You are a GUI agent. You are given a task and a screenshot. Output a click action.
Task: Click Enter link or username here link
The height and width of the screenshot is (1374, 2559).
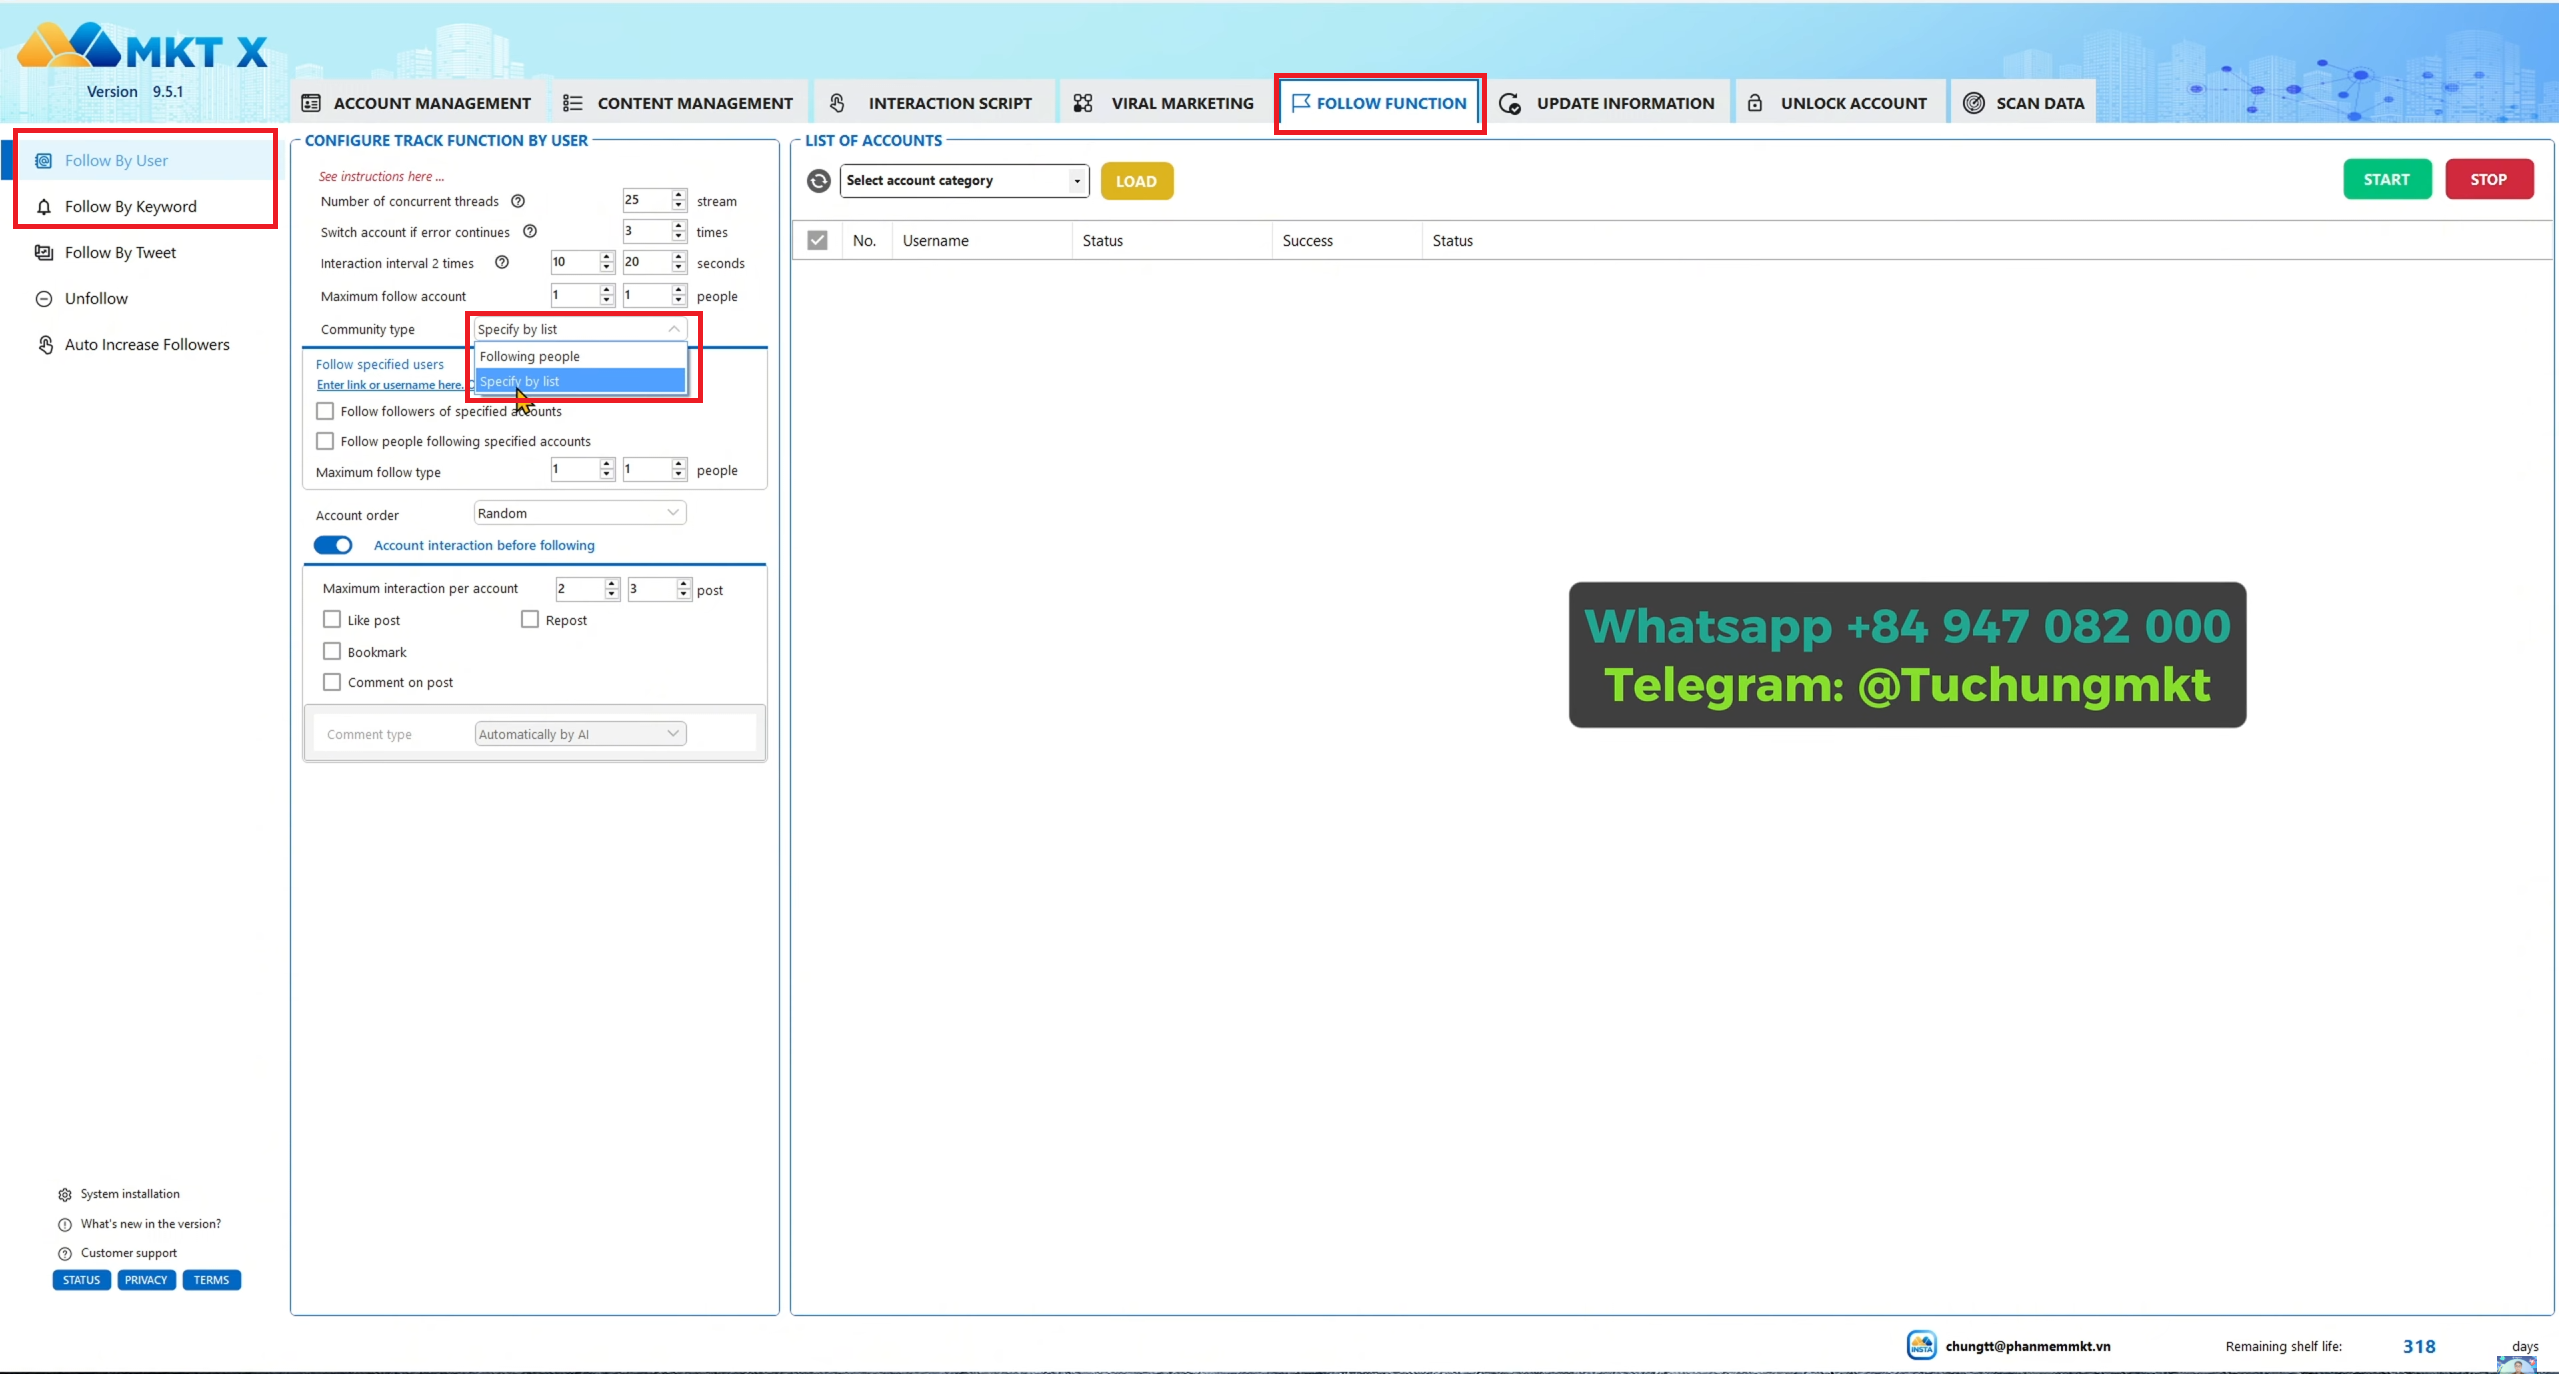(x=390, y=385)
